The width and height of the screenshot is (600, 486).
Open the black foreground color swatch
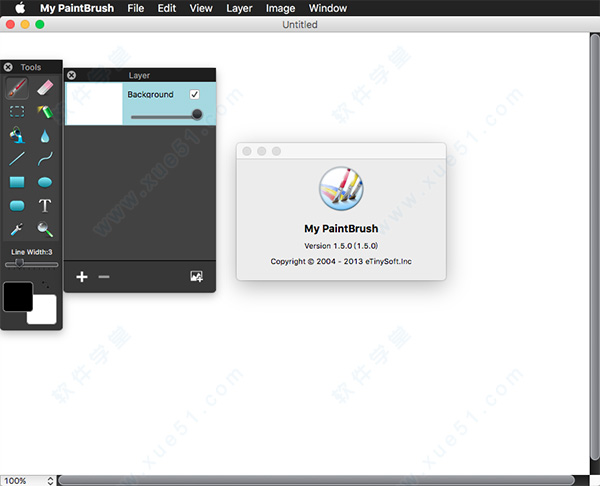coord(18,297)
